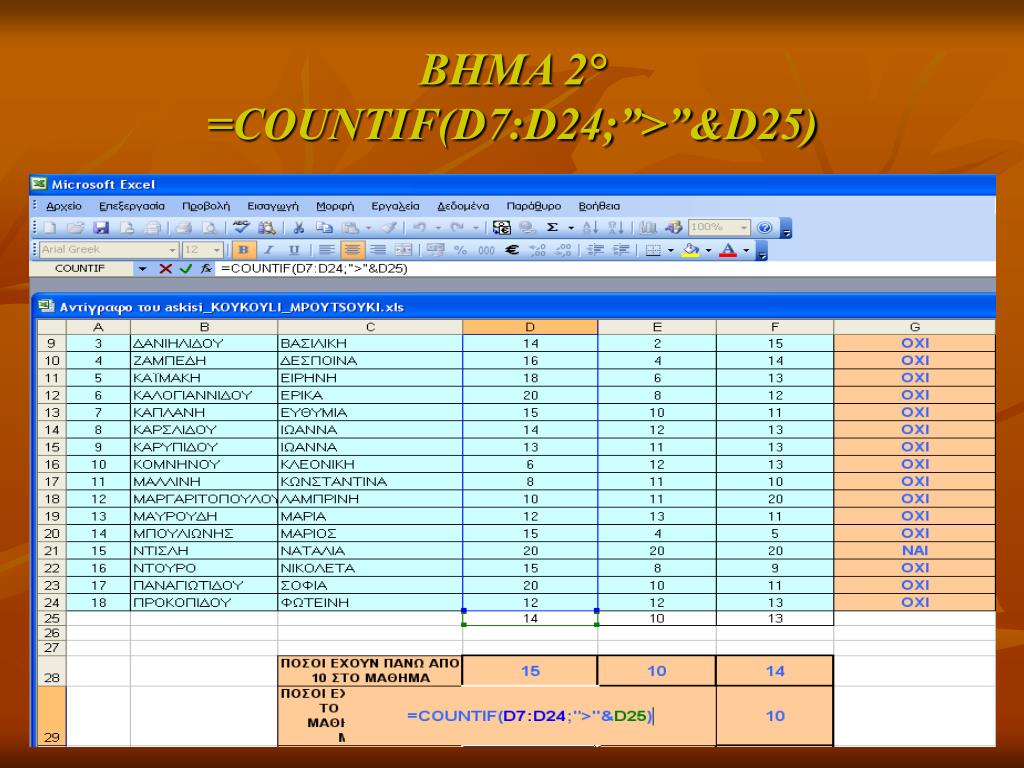Open a file with the Open folder icon
This screenshot has height=768, width=1024.
point(75,227)
